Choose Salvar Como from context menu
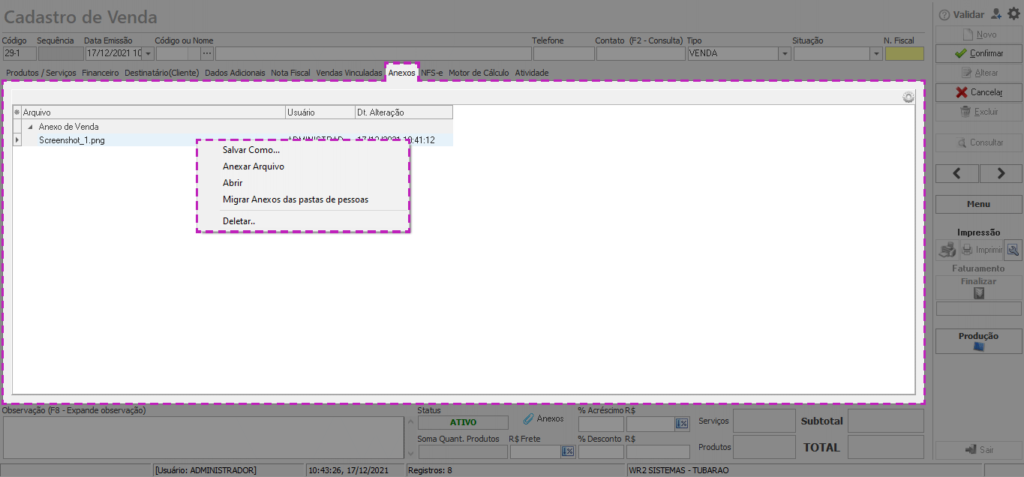The image size is (1024, 477). (x=251, y=150)
